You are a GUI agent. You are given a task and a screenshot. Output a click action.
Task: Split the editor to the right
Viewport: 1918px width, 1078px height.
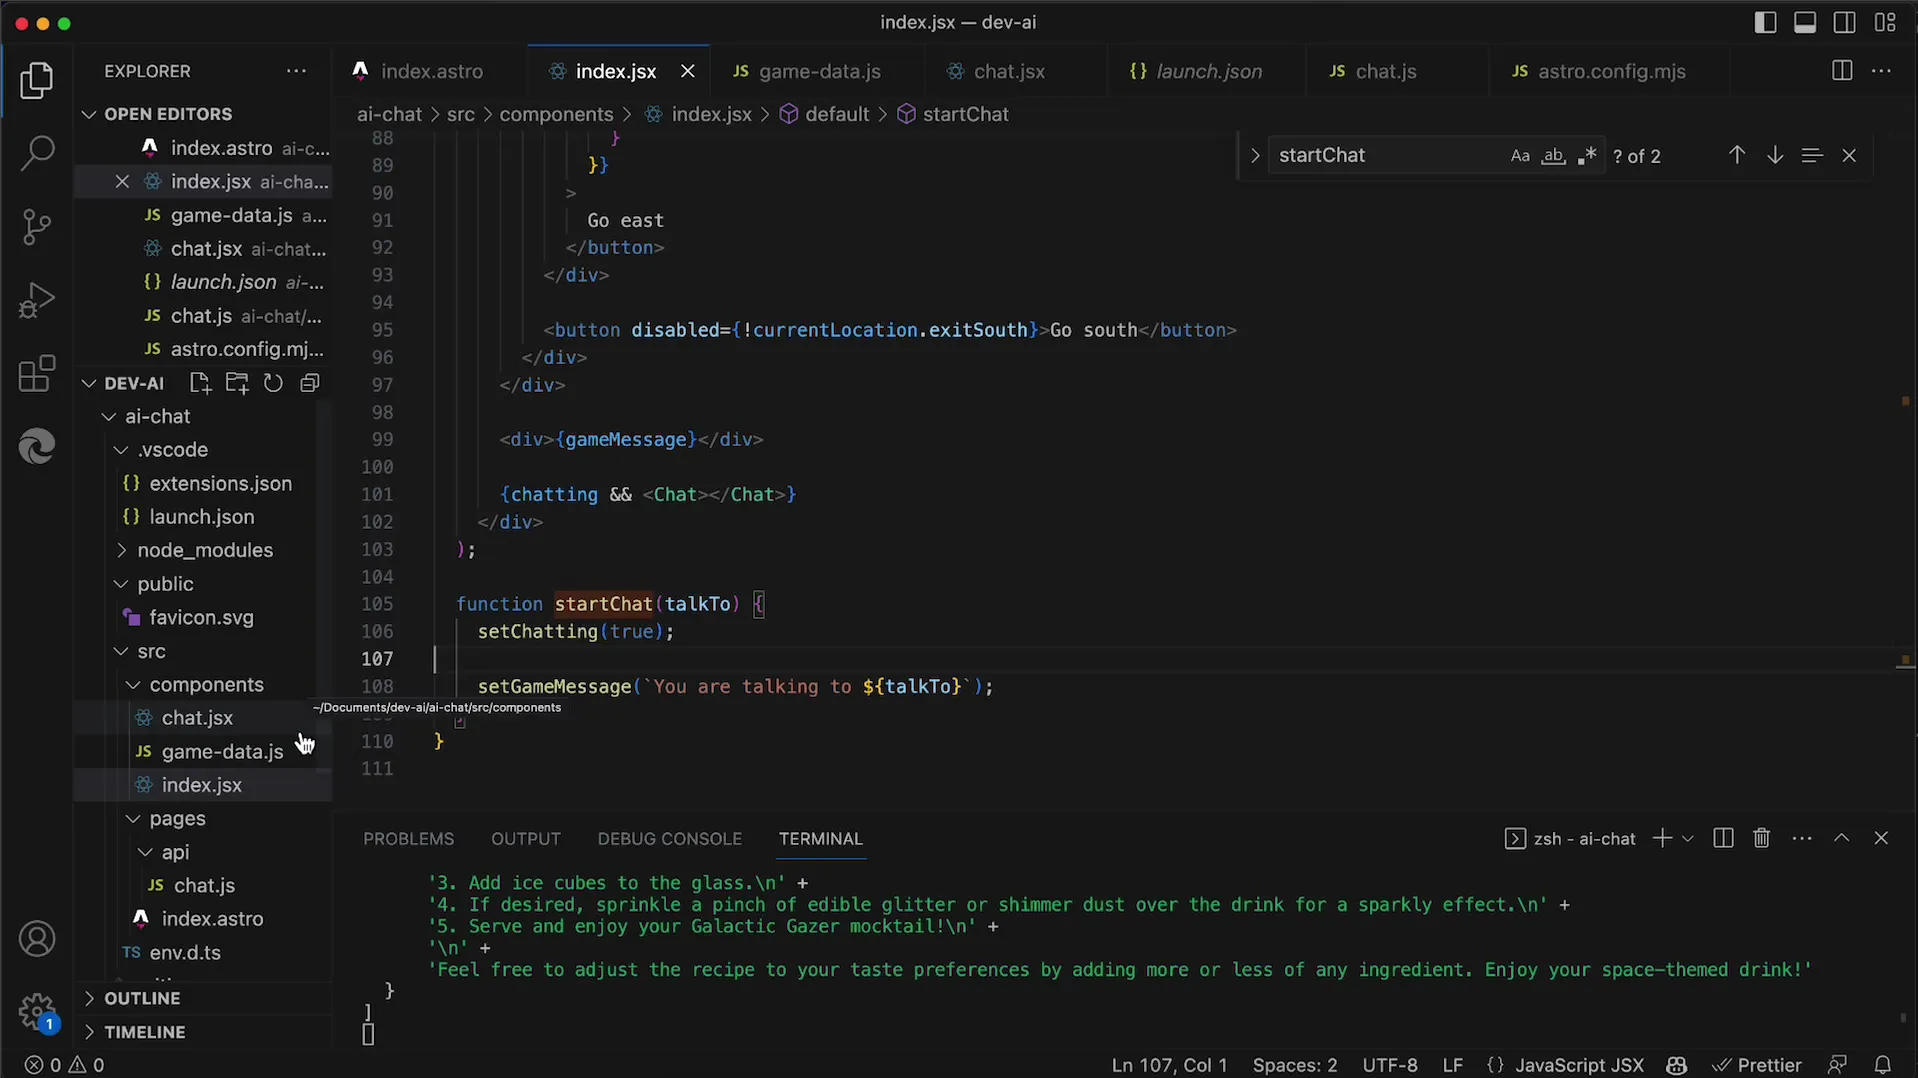pos(1842,71)
